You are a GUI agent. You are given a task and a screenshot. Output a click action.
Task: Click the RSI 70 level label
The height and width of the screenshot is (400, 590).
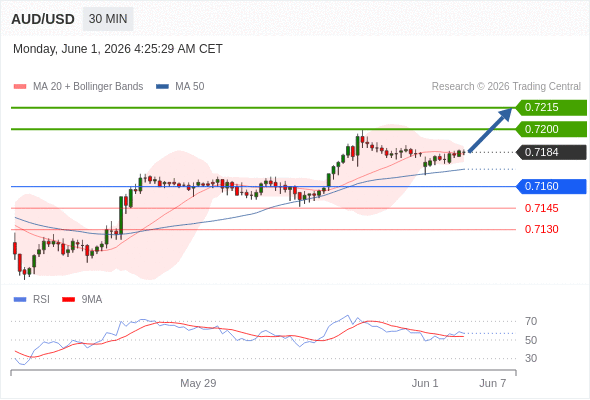click(531, 321)
